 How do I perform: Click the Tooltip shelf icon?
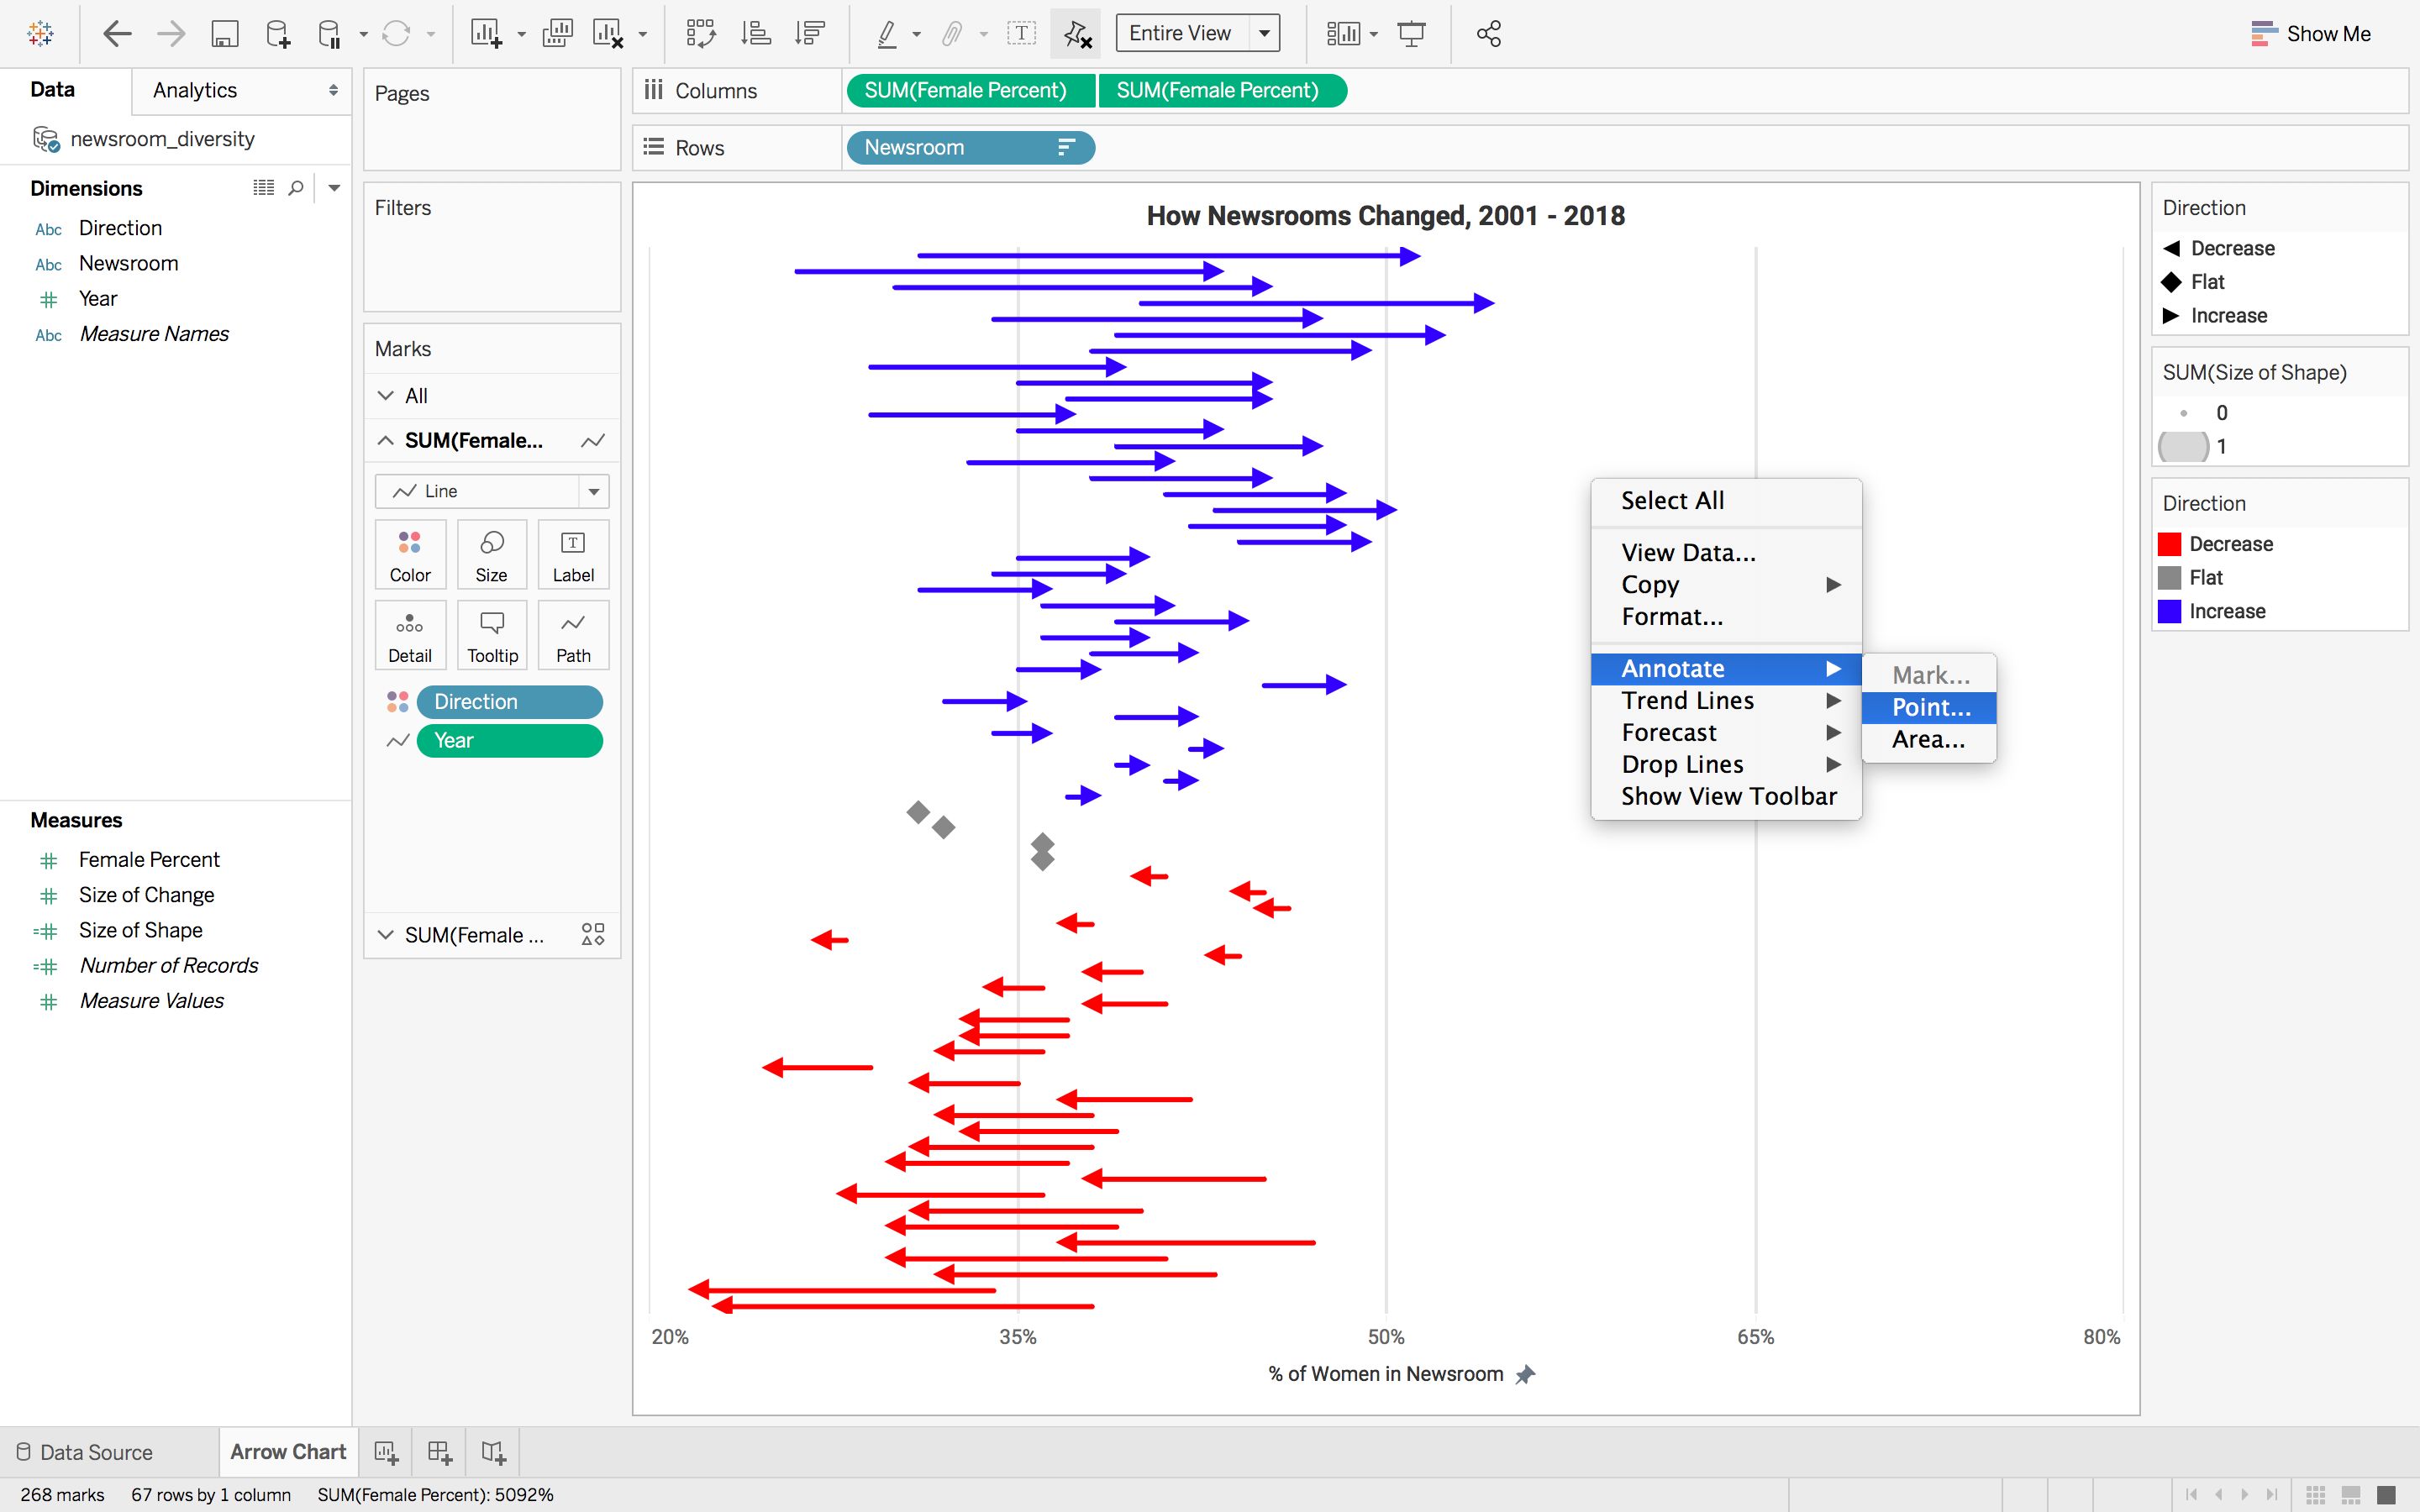(491, 634)
